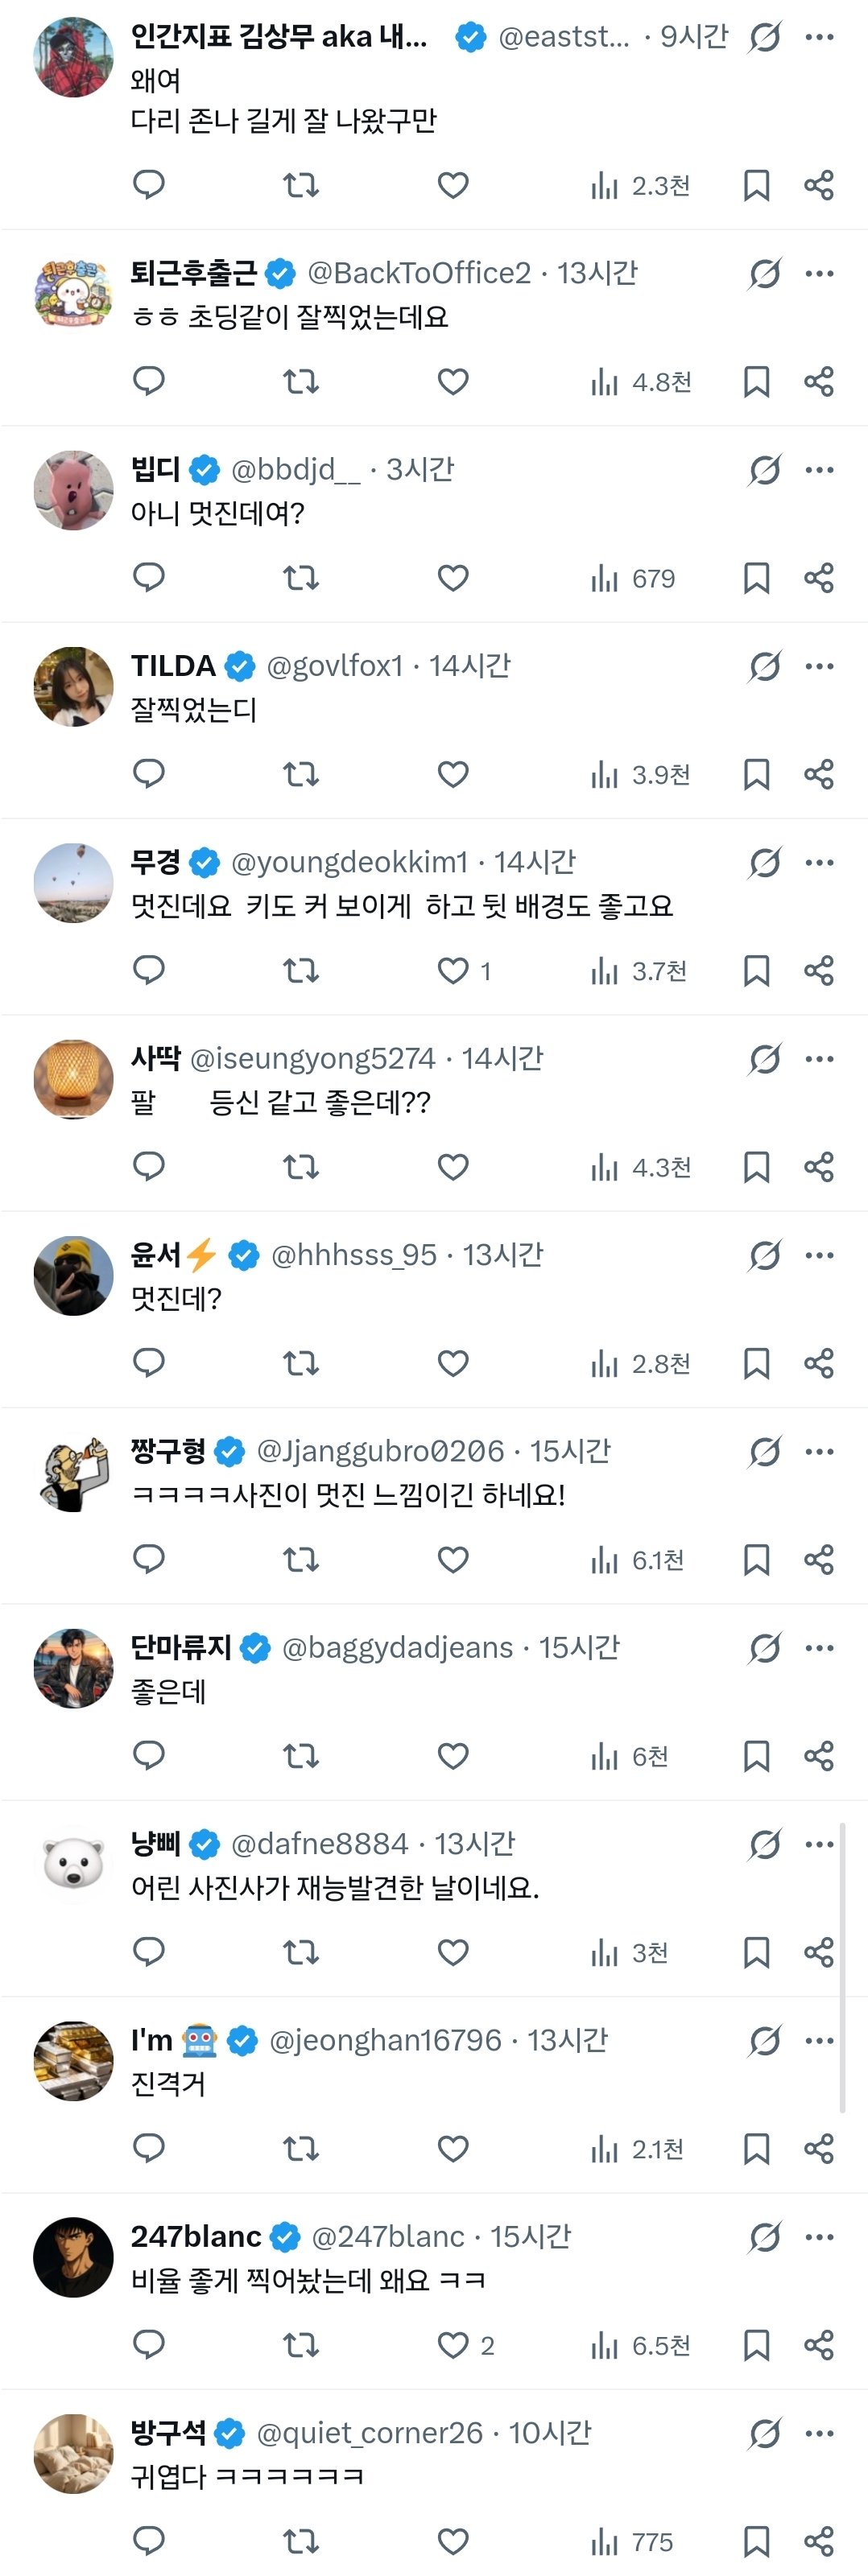Retweet the post by 빕디
Screen dimensions: 868x2576
click(300, 578)
